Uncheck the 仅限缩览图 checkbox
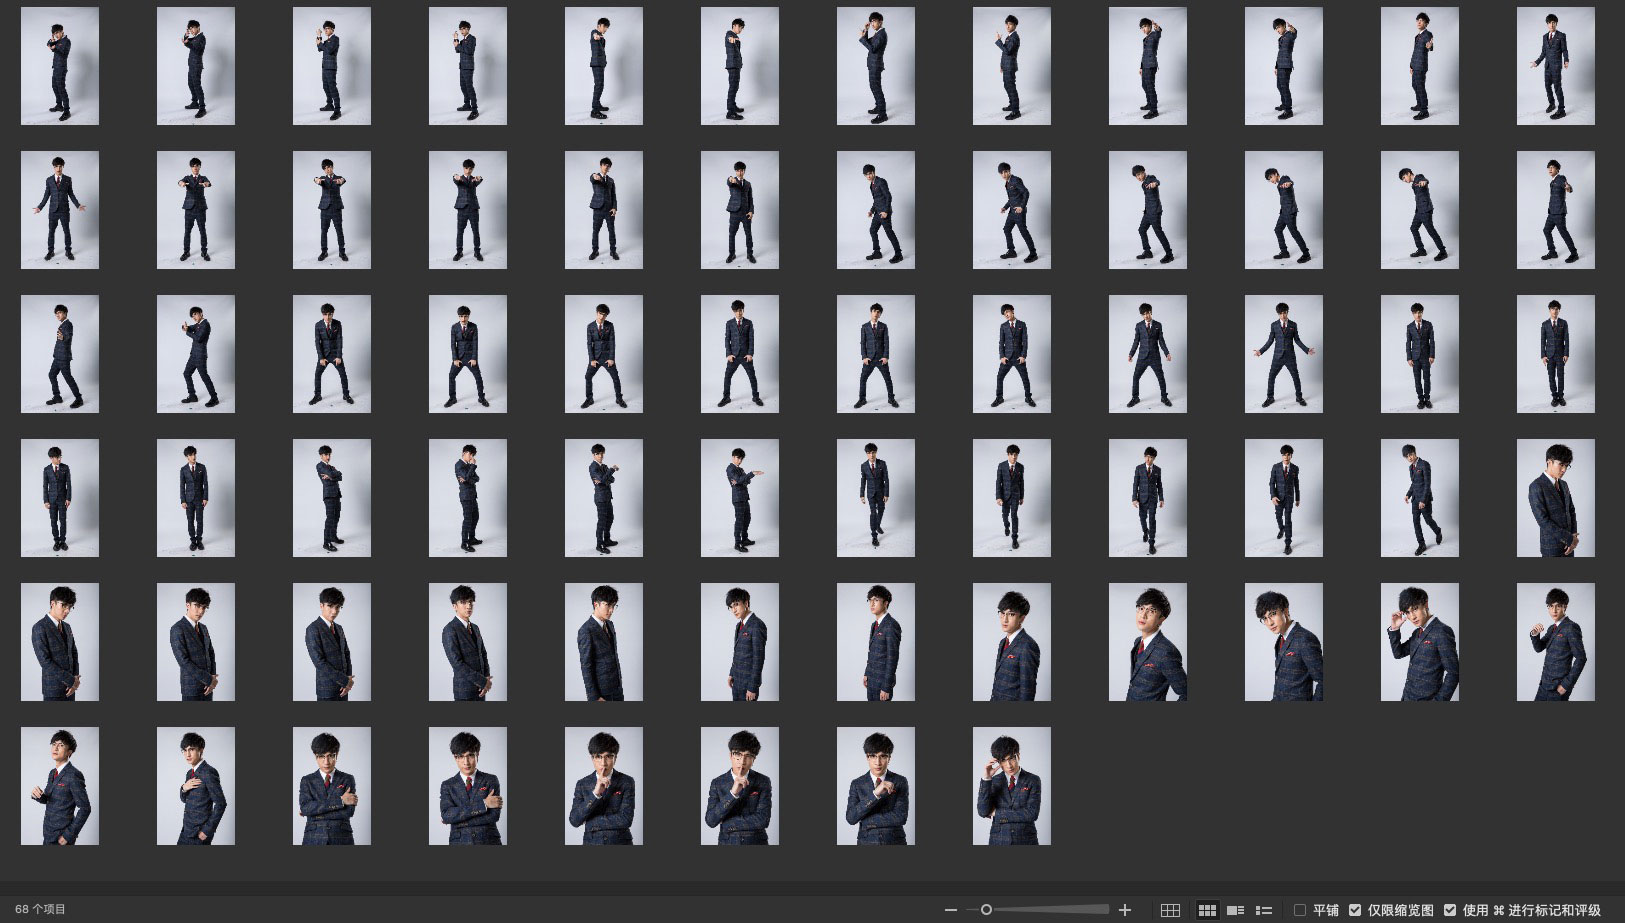This screenshot has width=1625, height=923. click(x=1355, y=910)
